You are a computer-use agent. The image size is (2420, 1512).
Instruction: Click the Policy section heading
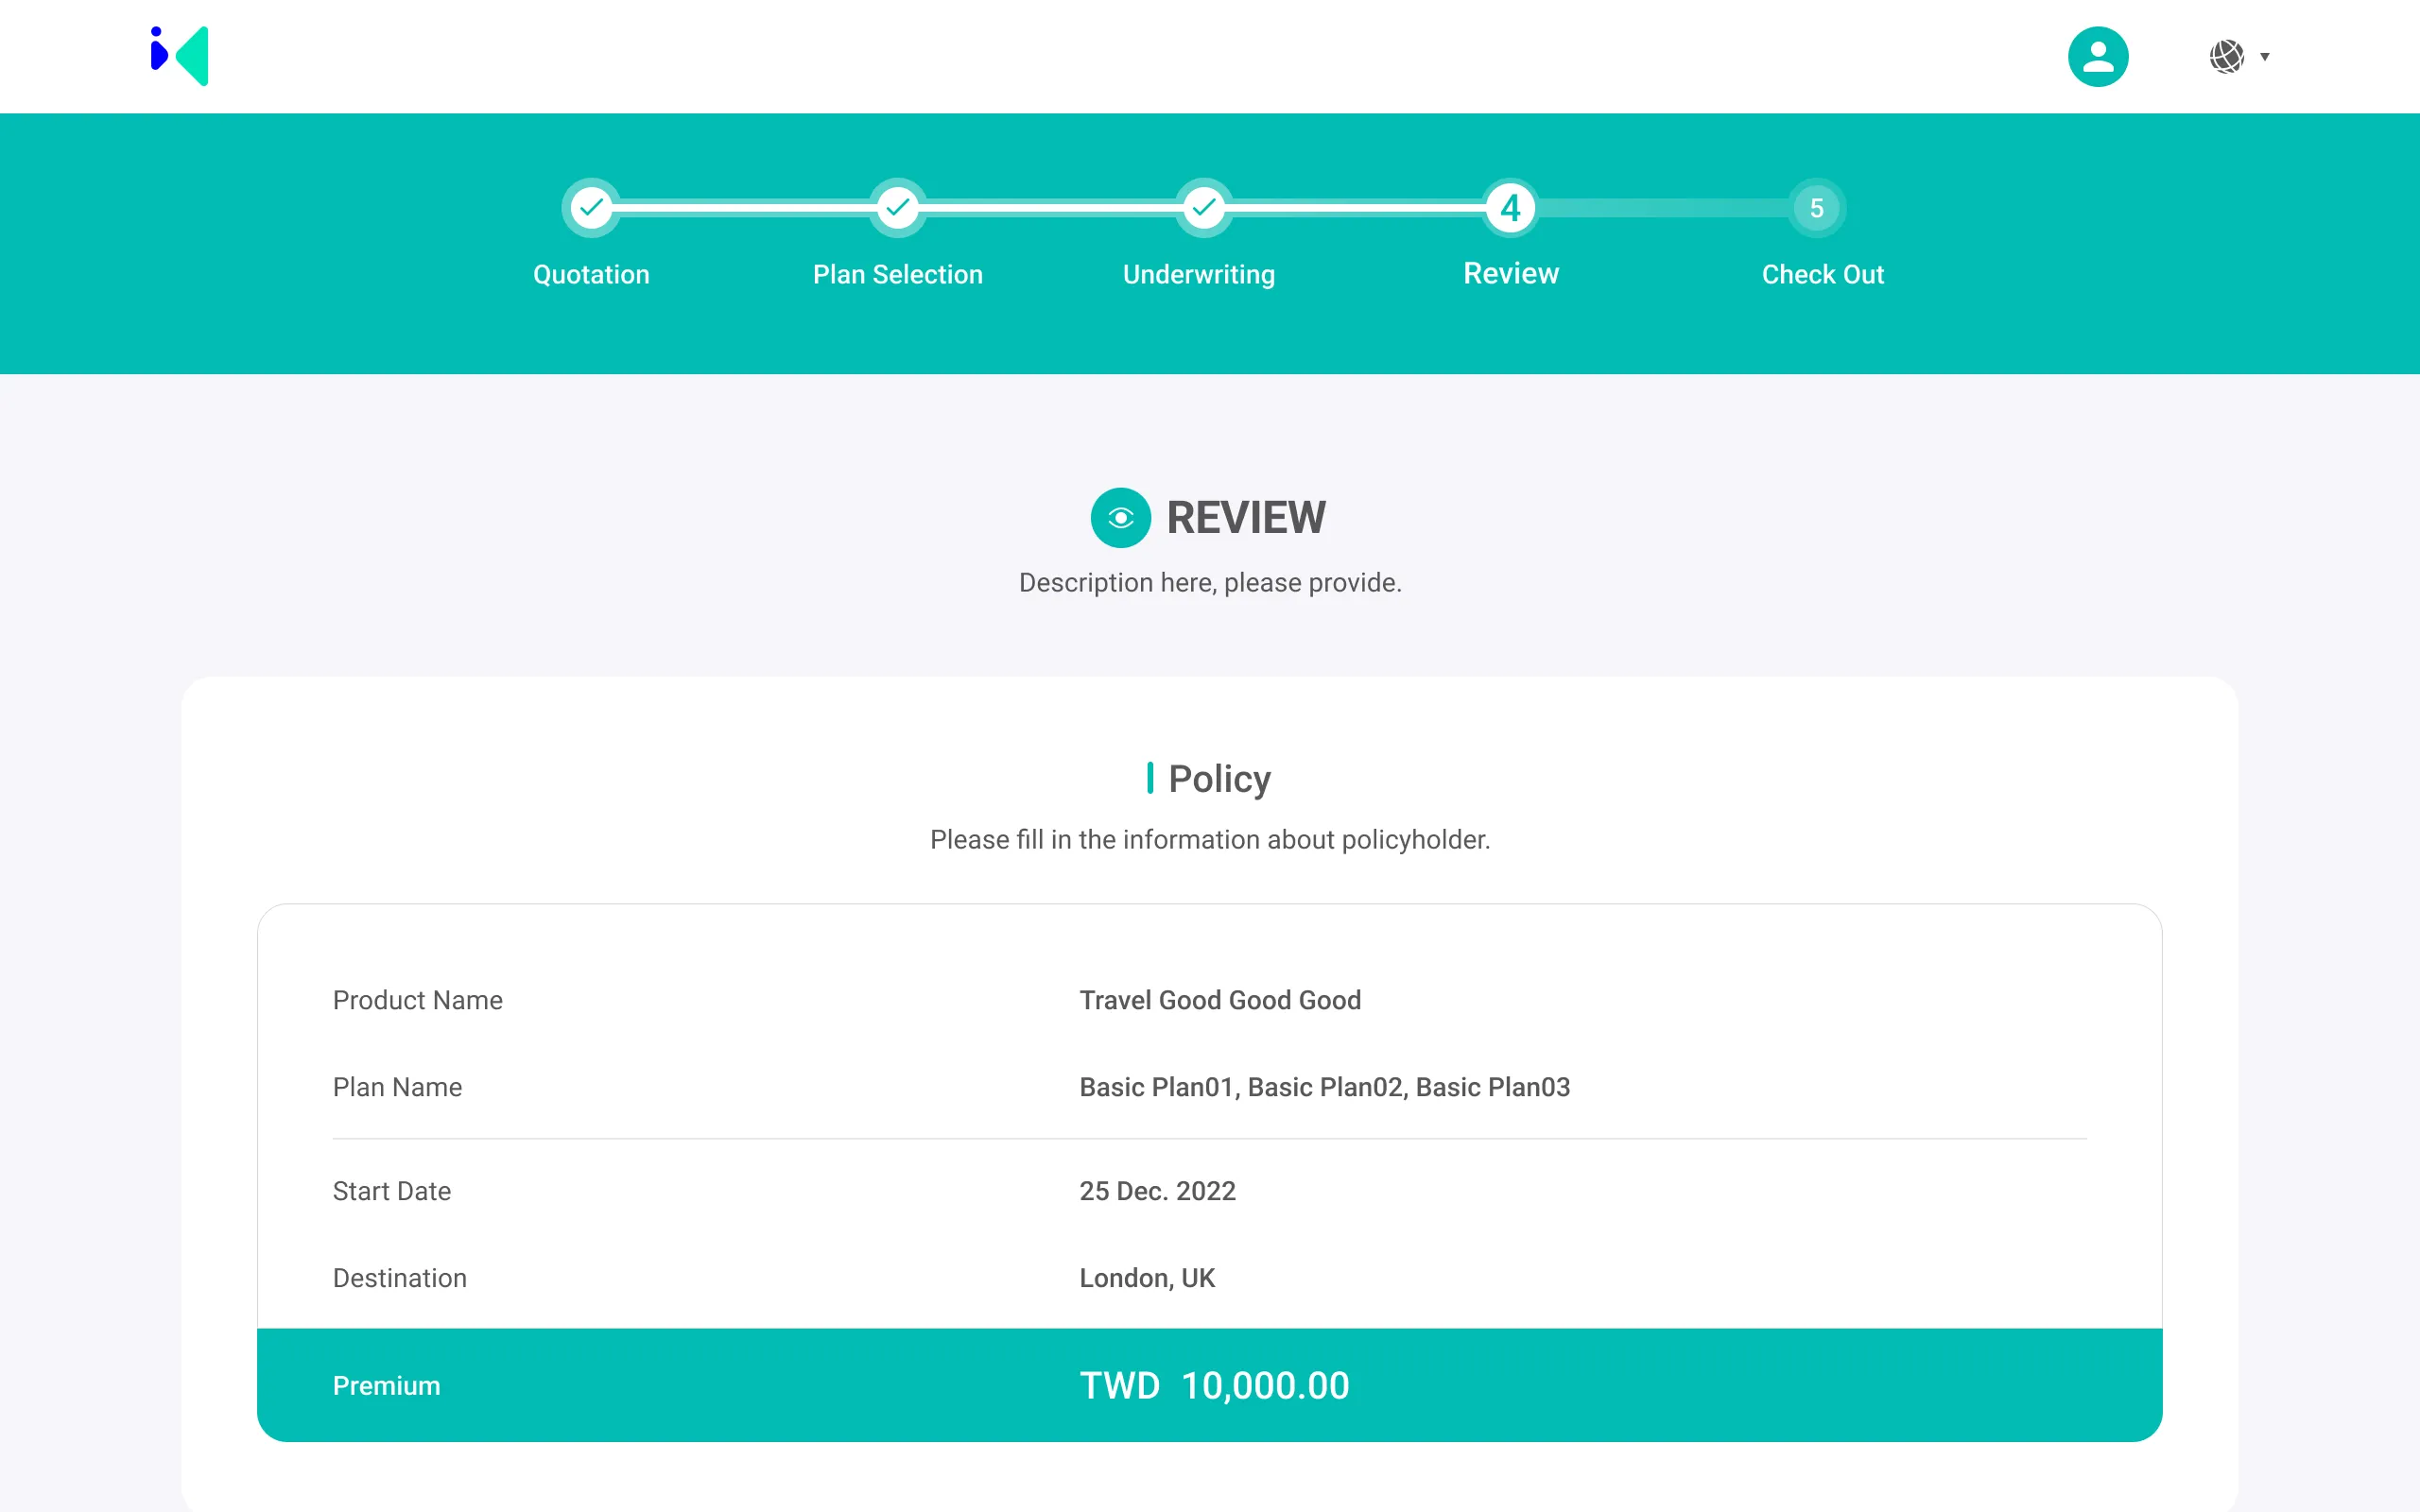click(x=1218, y=778)
